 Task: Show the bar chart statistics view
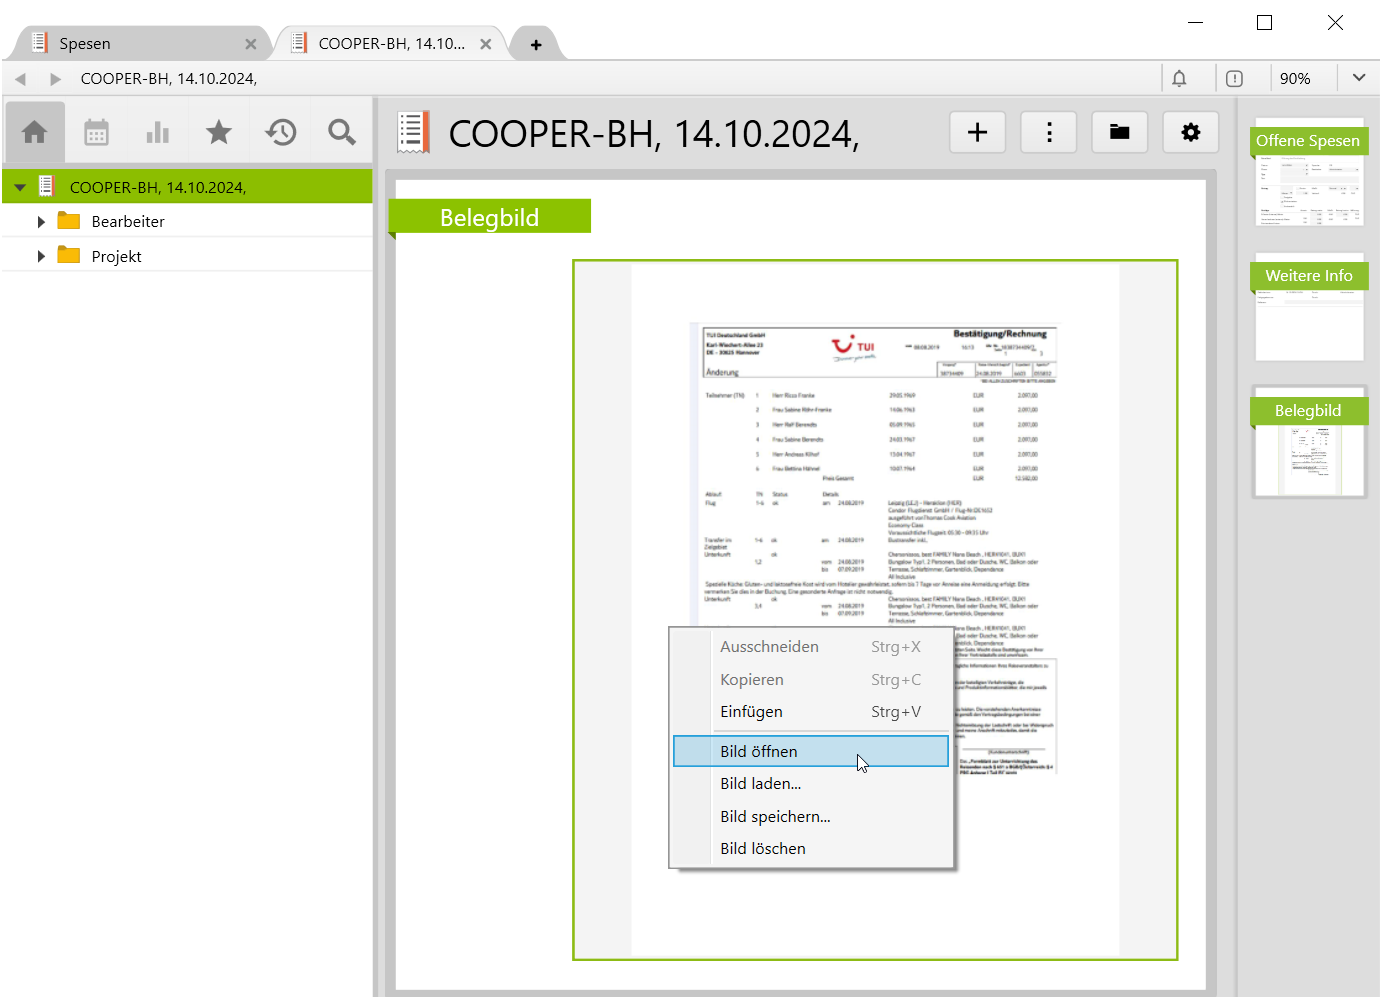(x=158, y=132)
